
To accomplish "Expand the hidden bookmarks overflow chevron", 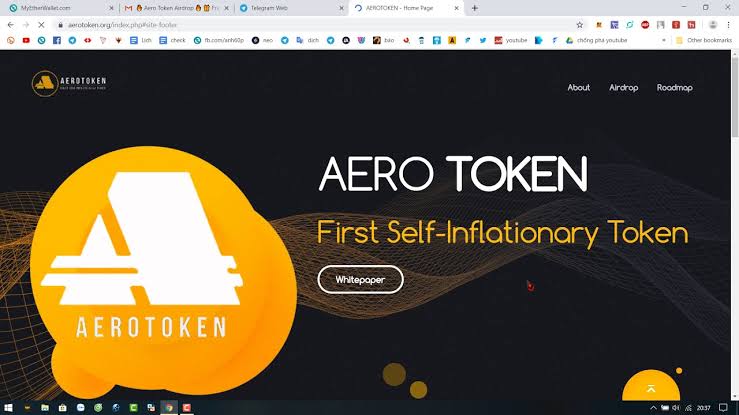I will coord(664,41).
